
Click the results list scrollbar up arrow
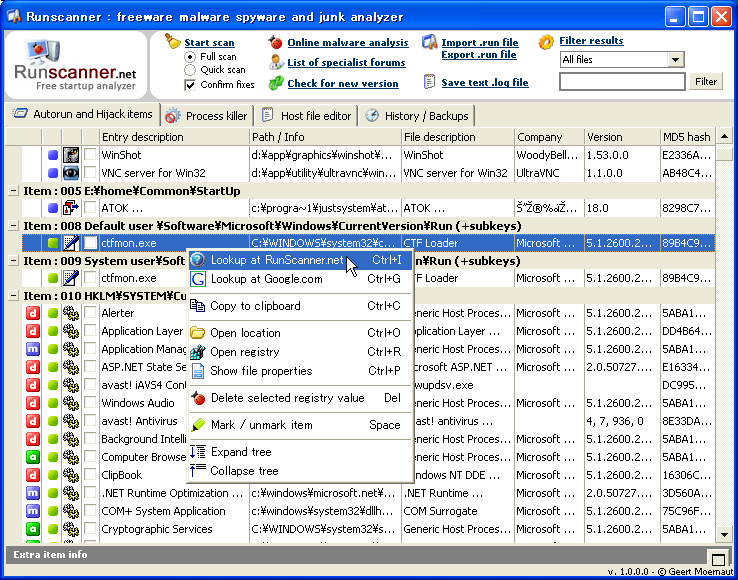tap(724, 137)
